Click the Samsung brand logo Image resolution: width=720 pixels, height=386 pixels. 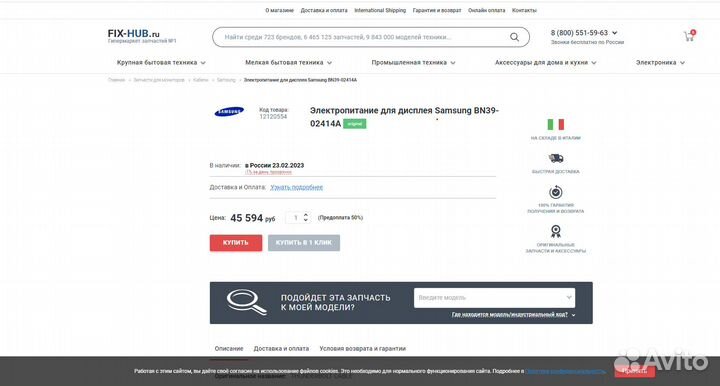pyautogui.click(x=229, y=112)
